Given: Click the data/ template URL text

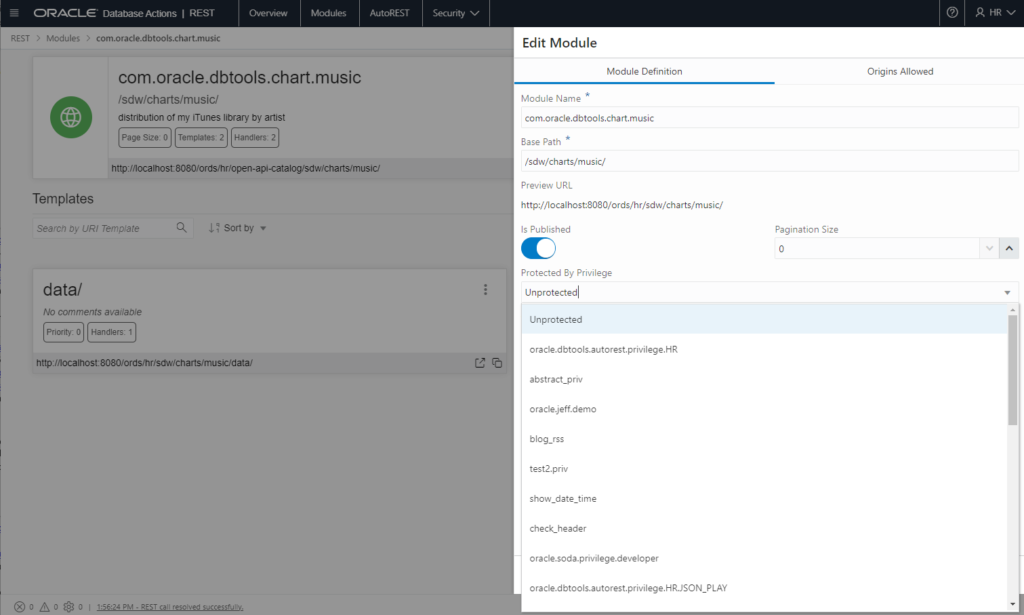Looking at the screenshot, I should pyautogui.click(x=144, y=363).
